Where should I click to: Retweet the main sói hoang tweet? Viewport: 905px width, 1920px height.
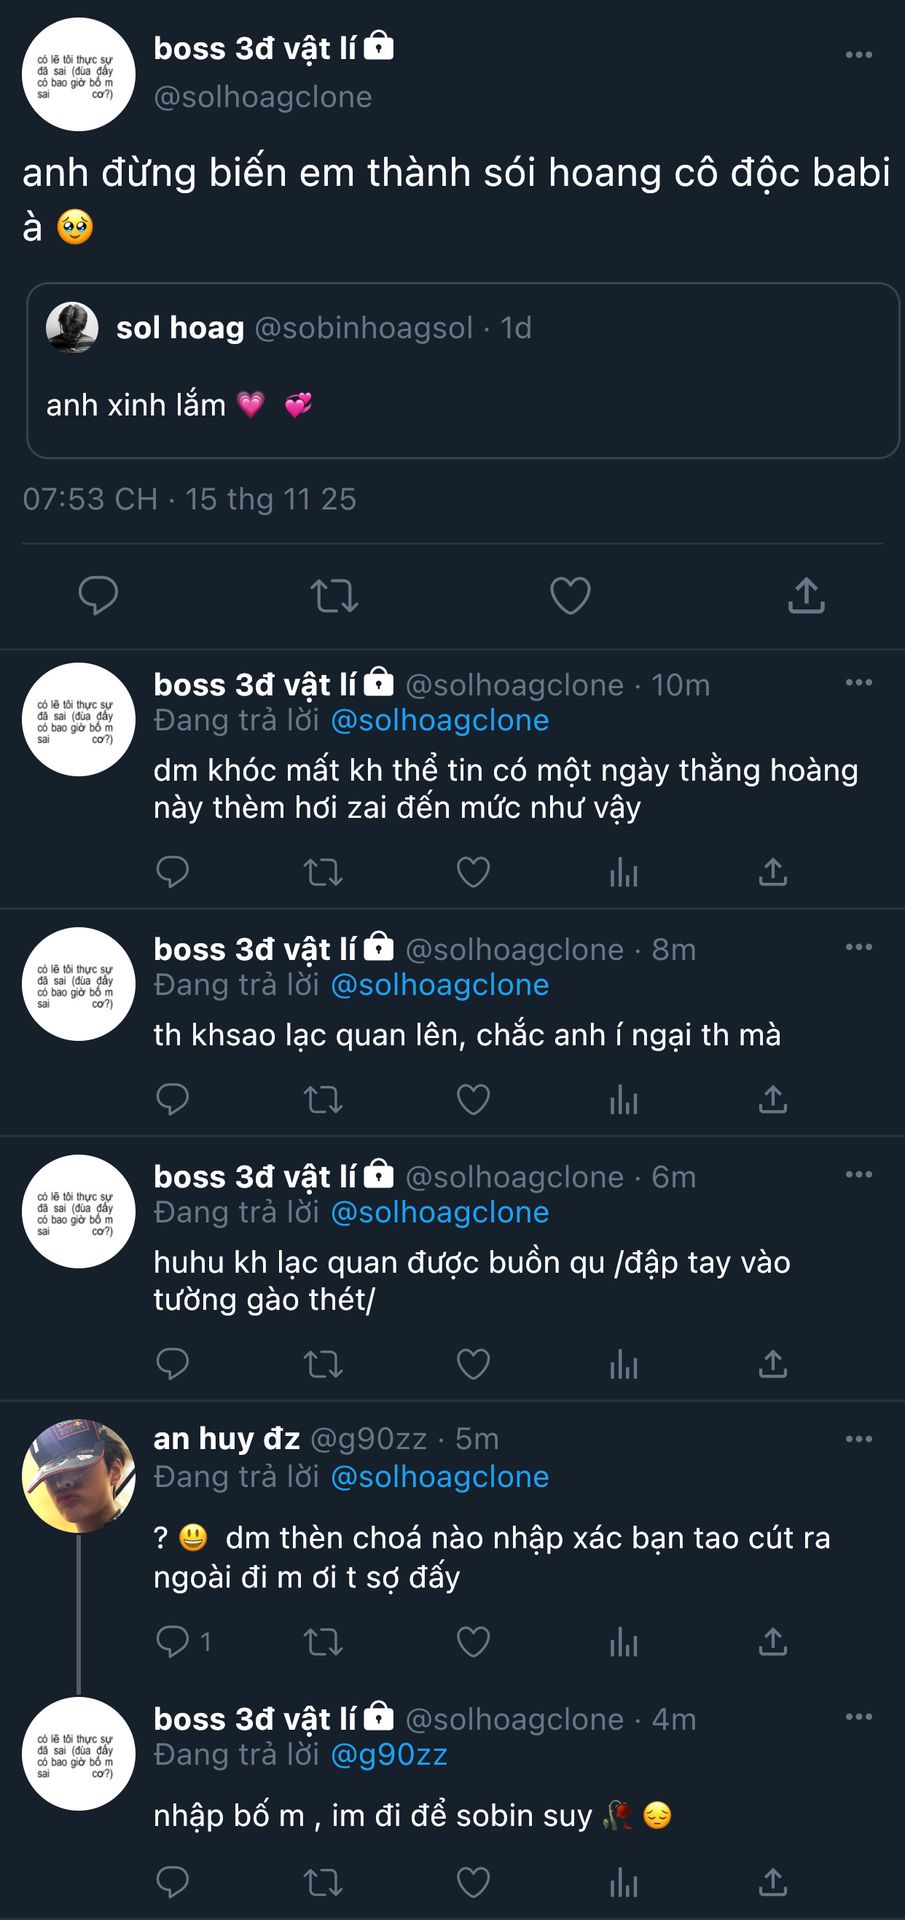coord(334,596)
